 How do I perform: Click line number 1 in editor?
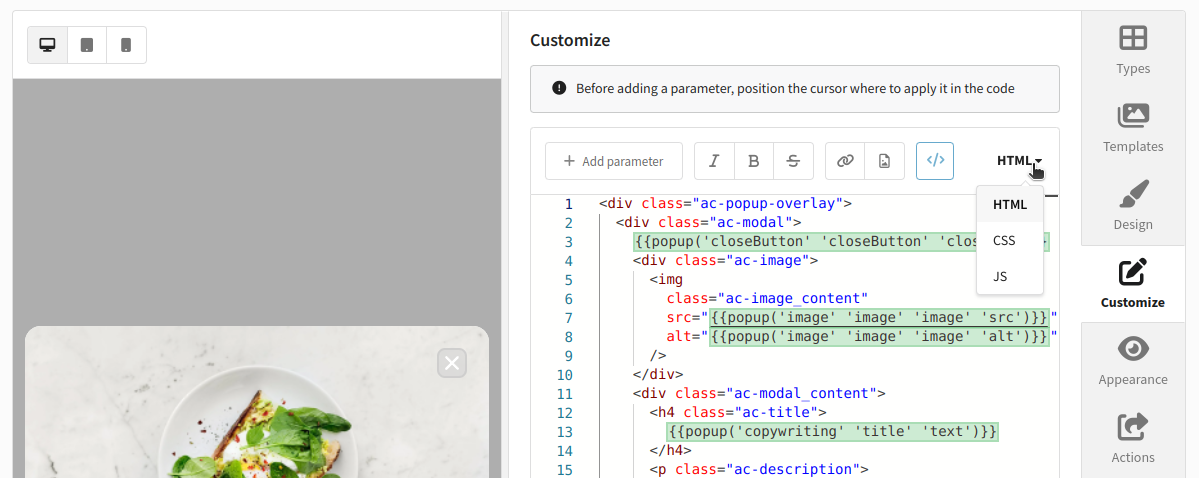pos(568,204)
